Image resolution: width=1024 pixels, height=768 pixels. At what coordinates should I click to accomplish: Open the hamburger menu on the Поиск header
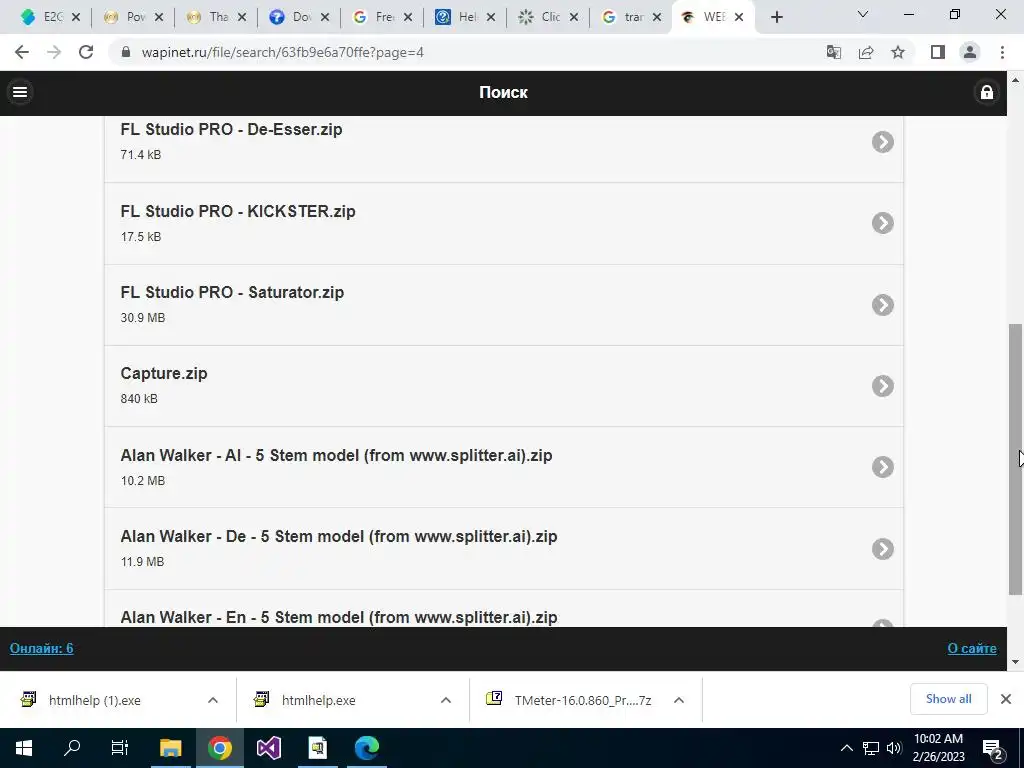coord(20,92)
